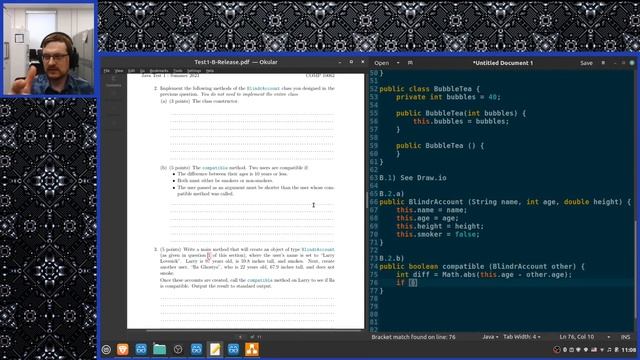Screen dimensions: 640x360
Task: Open the Help menu in Okular
Action: tap(209, 71)
